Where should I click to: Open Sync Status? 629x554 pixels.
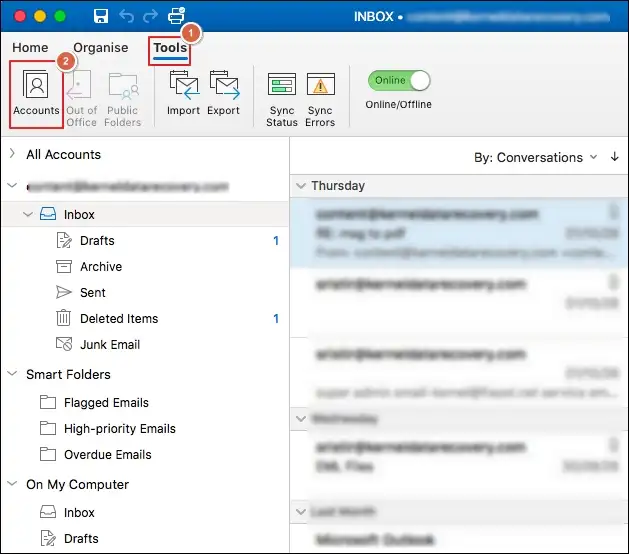(x=282, y=99)
